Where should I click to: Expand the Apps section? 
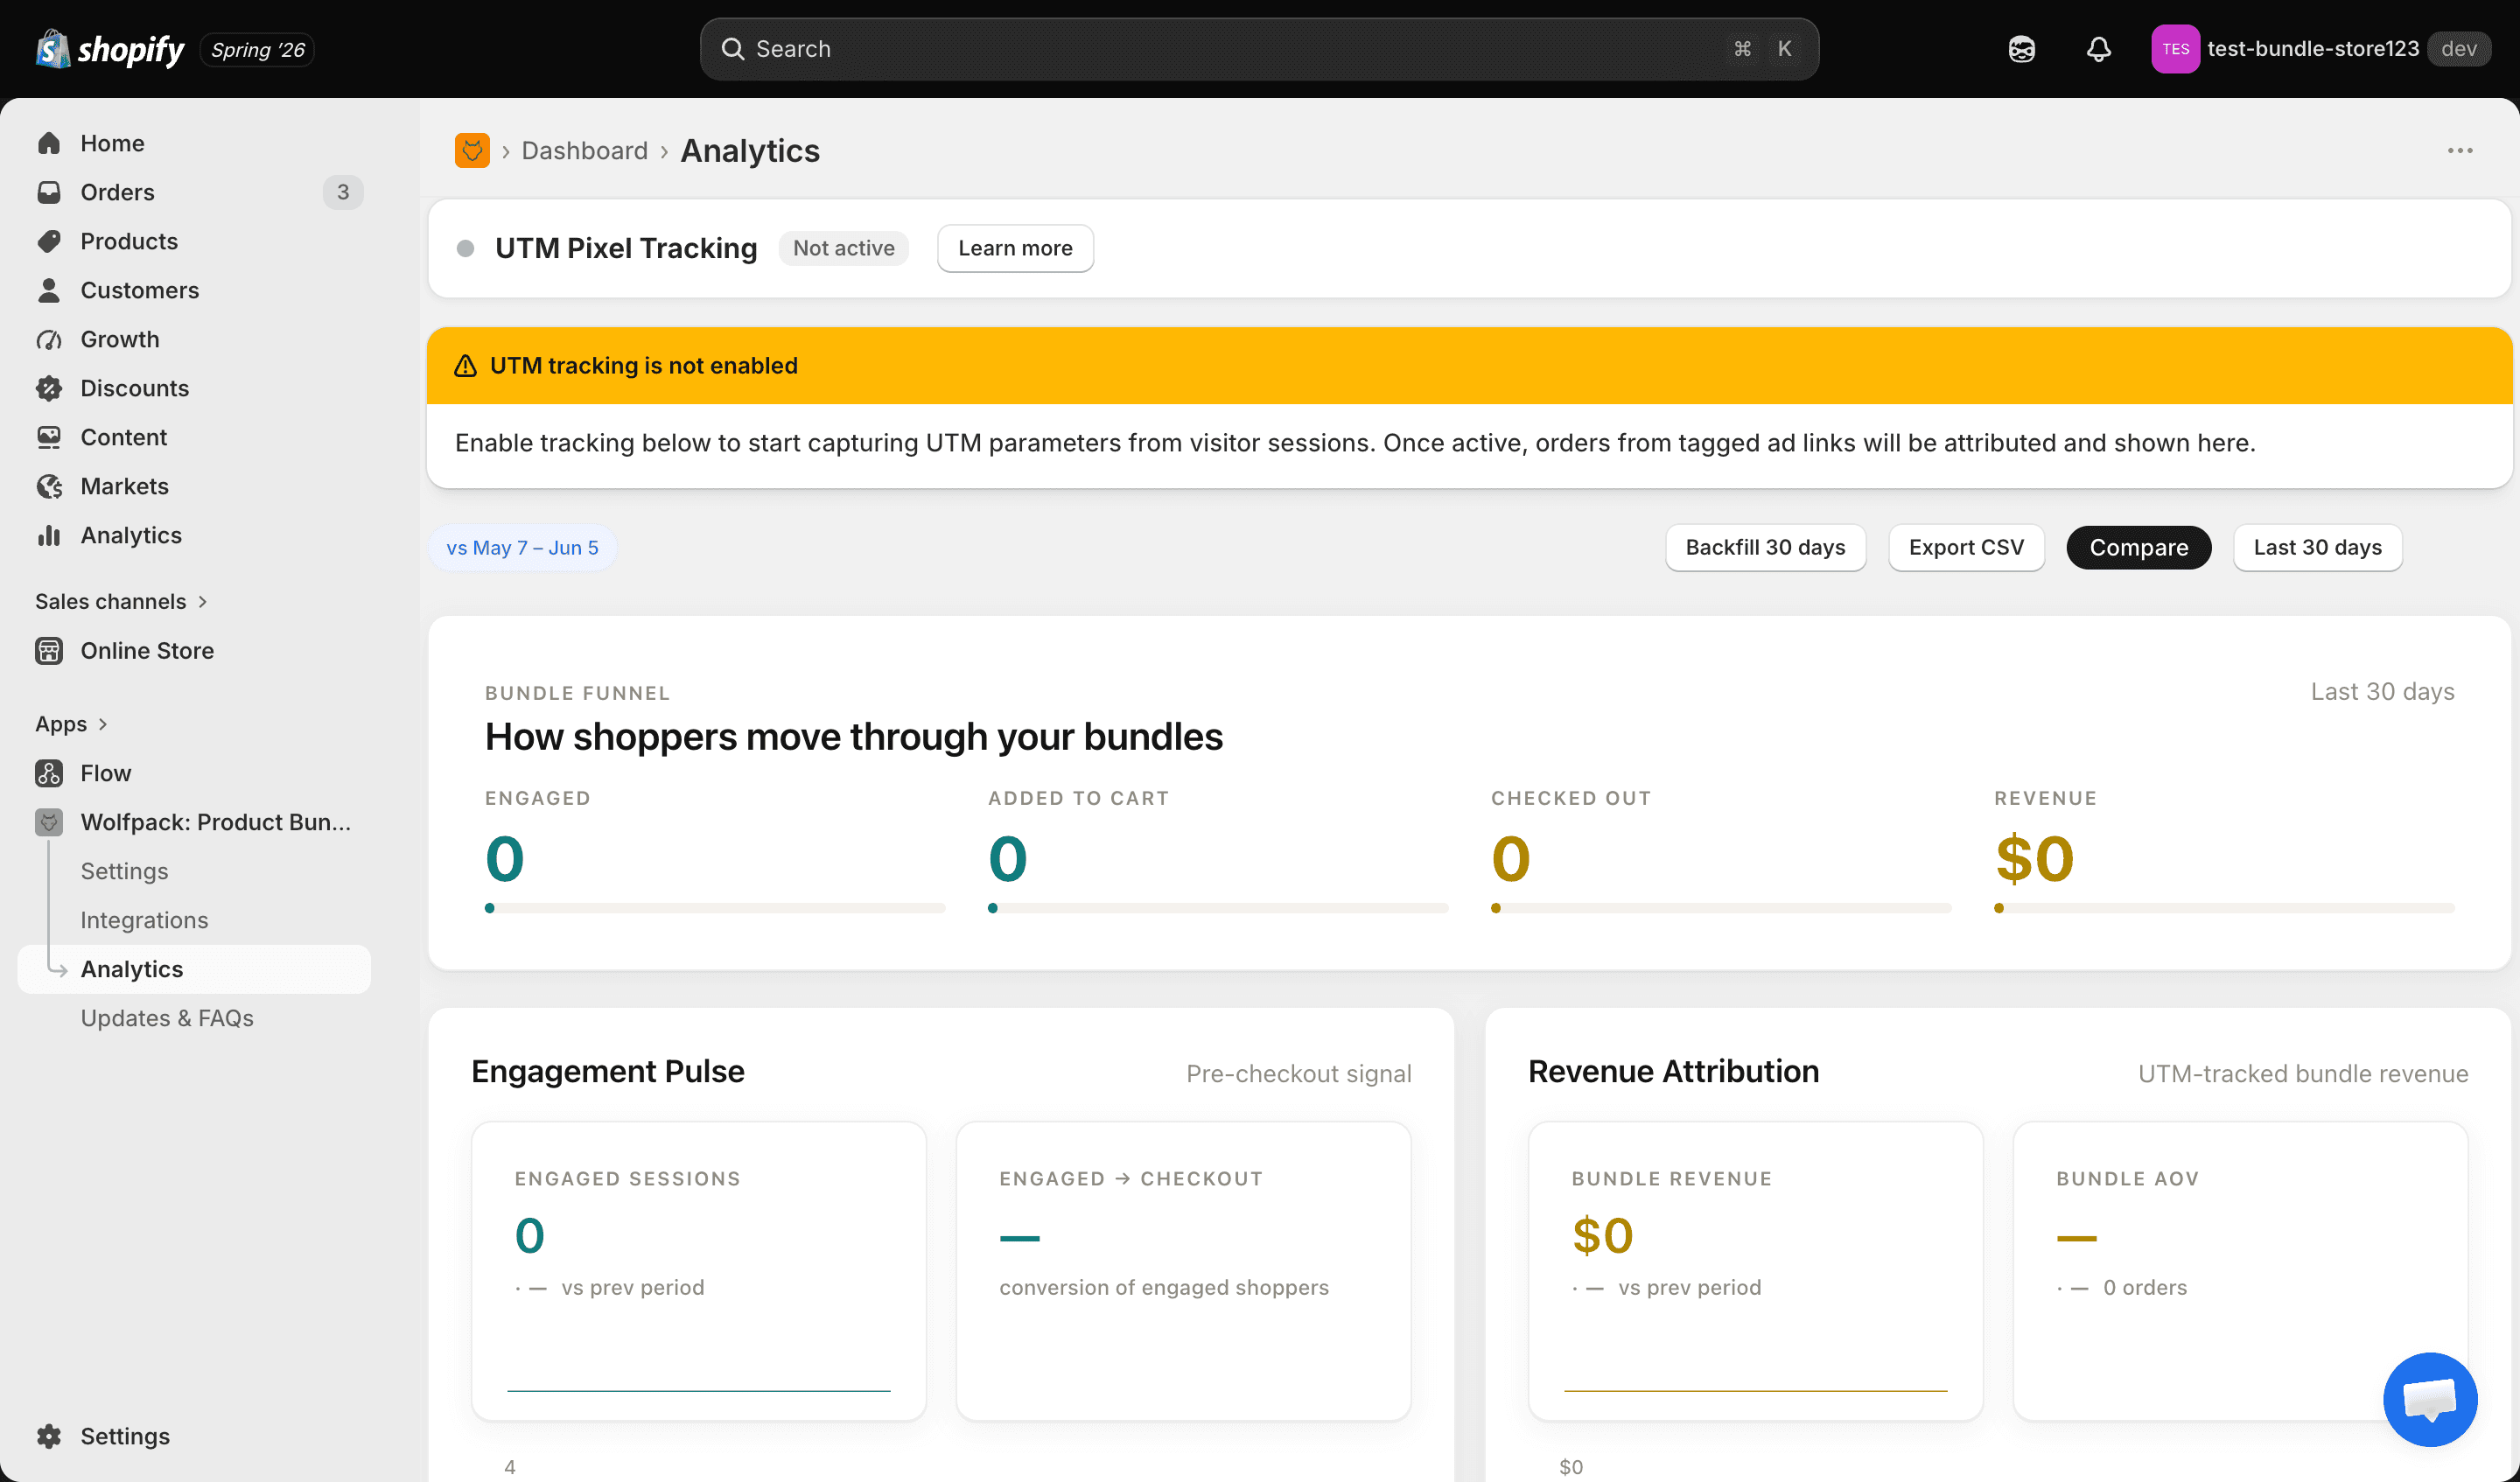click(x=71, y=723)
